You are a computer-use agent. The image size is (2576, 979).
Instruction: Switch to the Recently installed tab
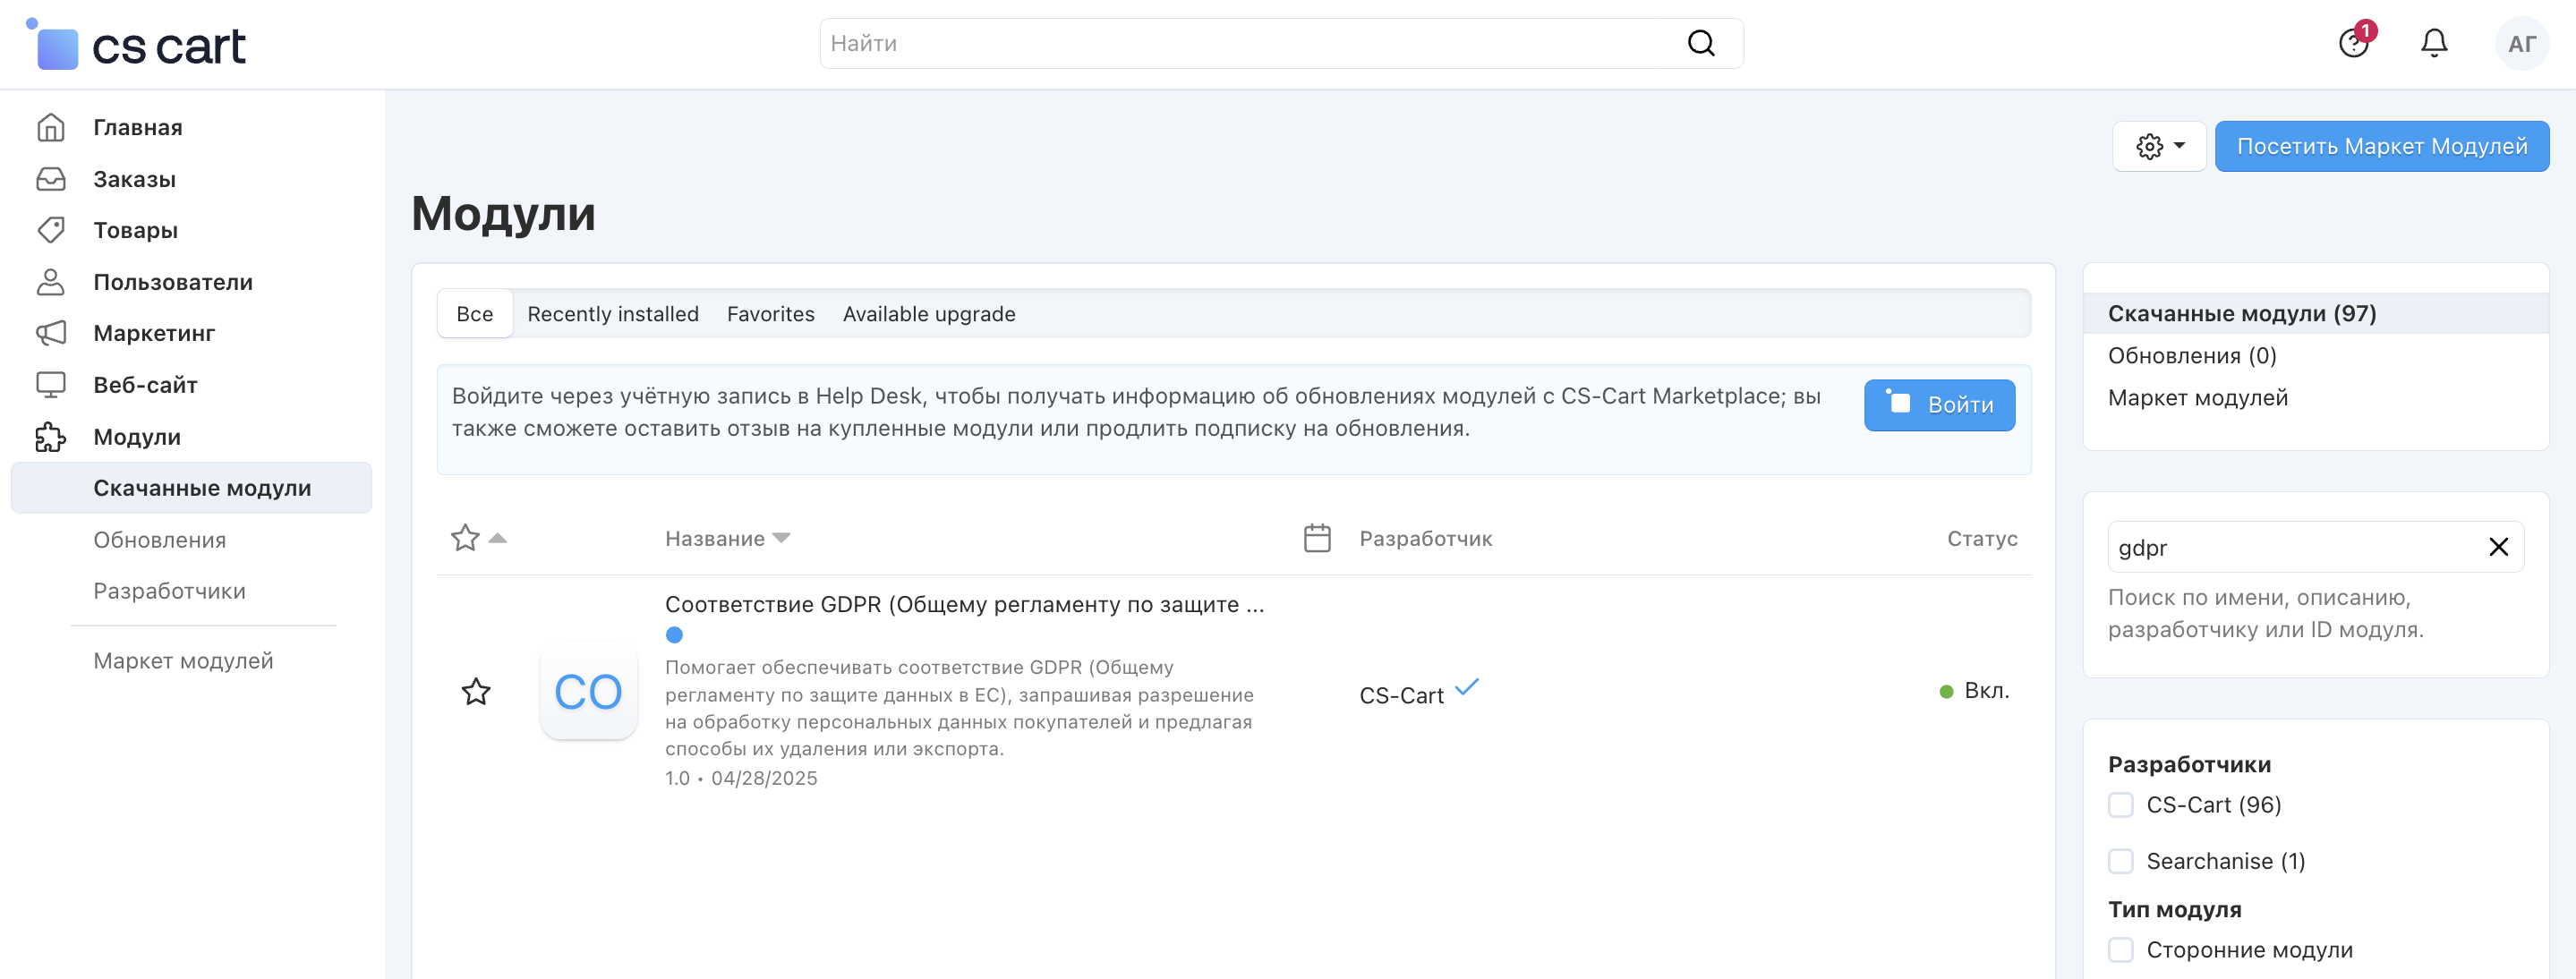tap(612, 314)
